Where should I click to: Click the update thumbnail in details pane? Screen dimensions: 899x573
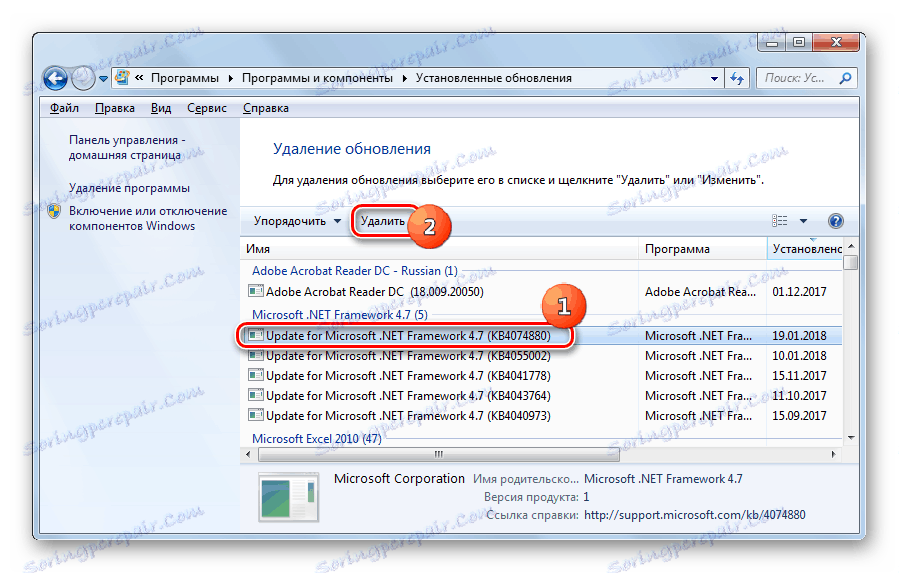288,497
